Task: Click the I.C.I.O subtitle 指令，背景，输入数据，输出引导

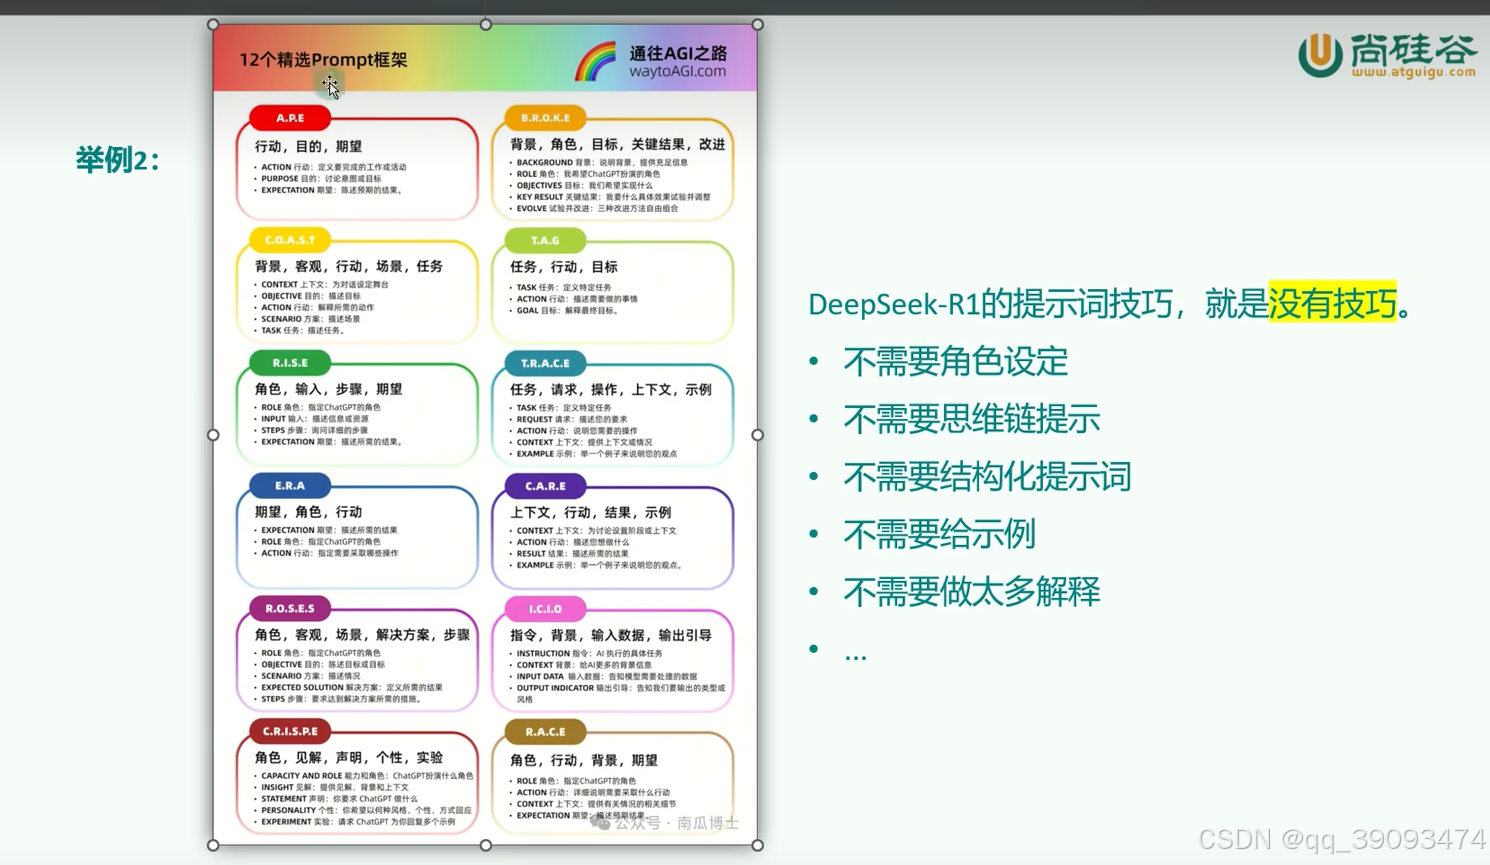Action: 611,635
